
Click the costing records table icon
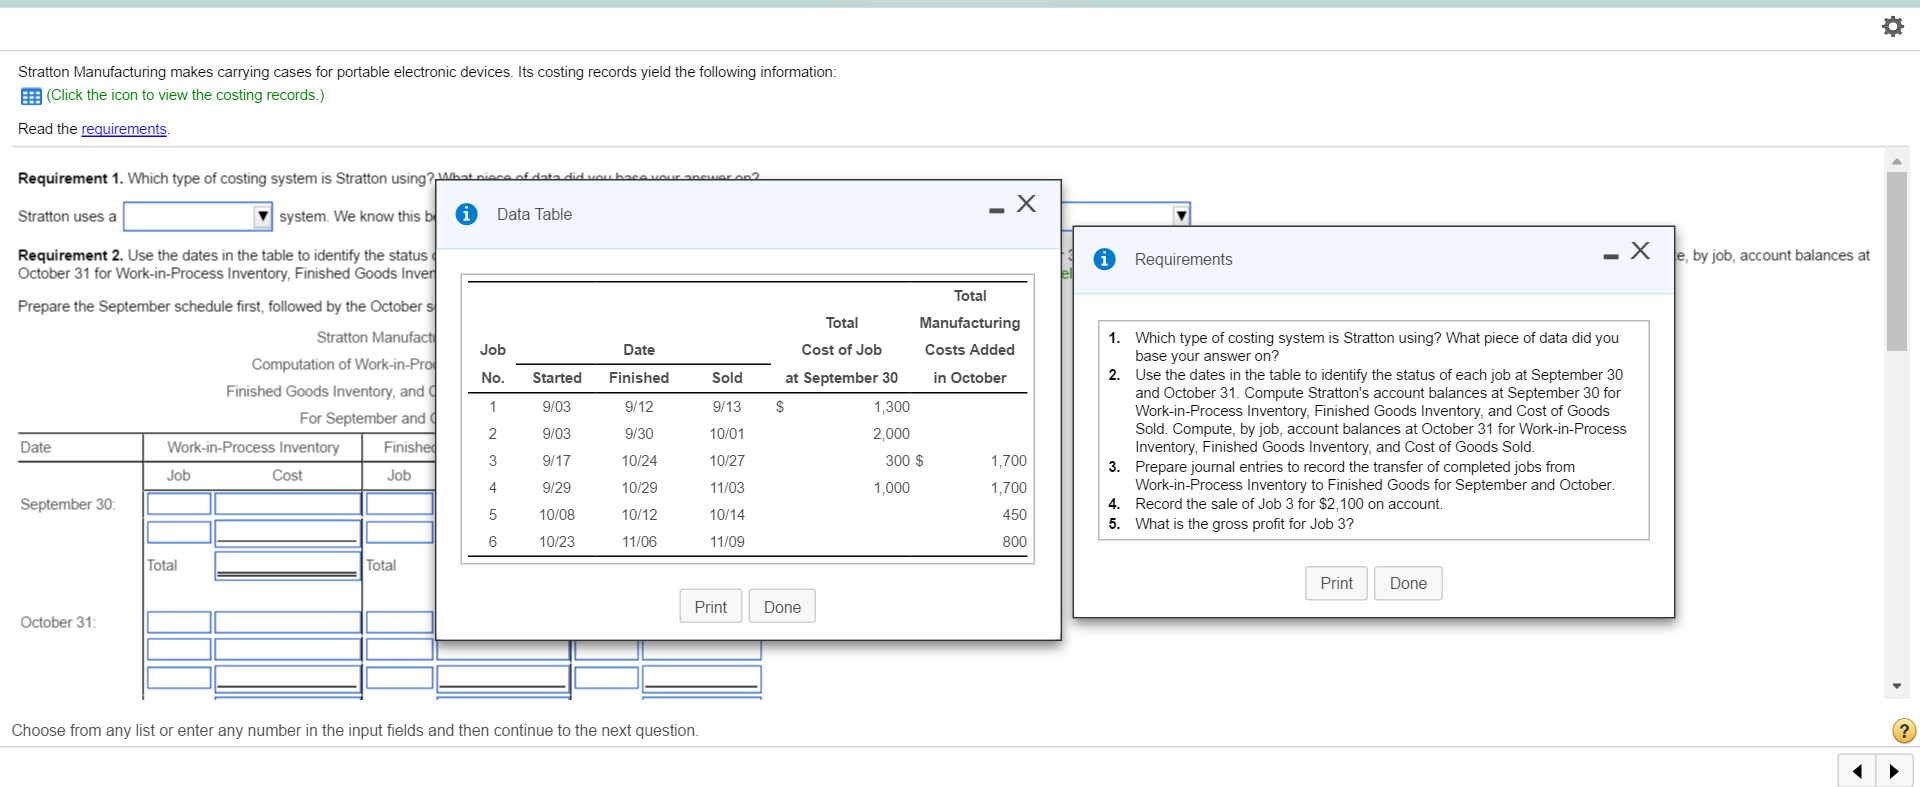31,96
